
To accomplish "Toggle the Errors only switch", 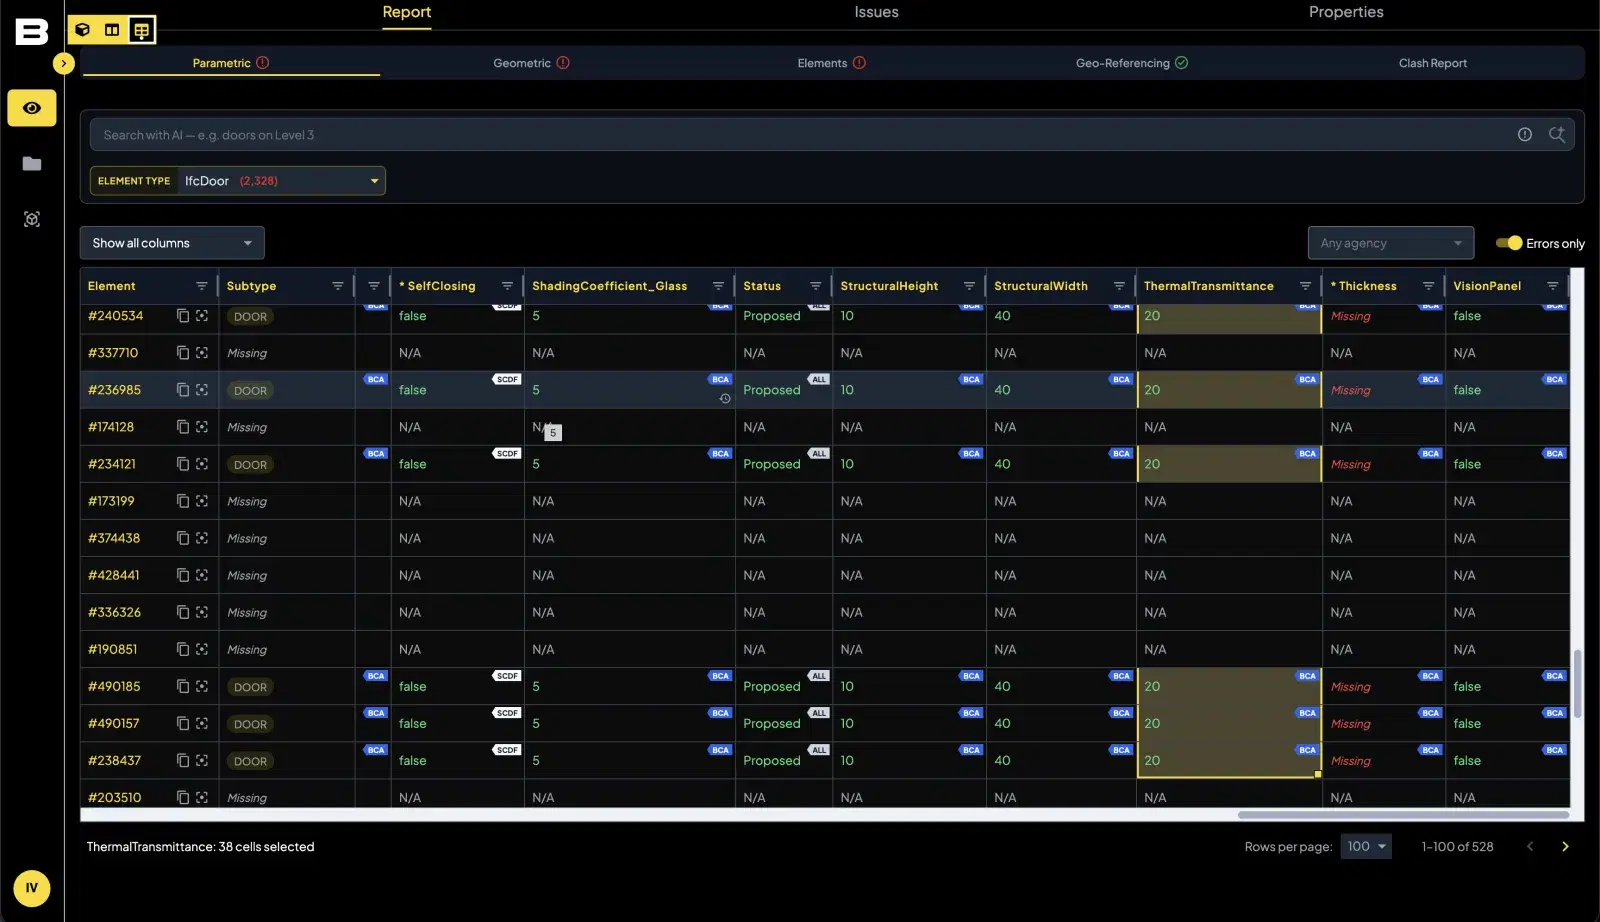I will click(x=1509, y=243).
